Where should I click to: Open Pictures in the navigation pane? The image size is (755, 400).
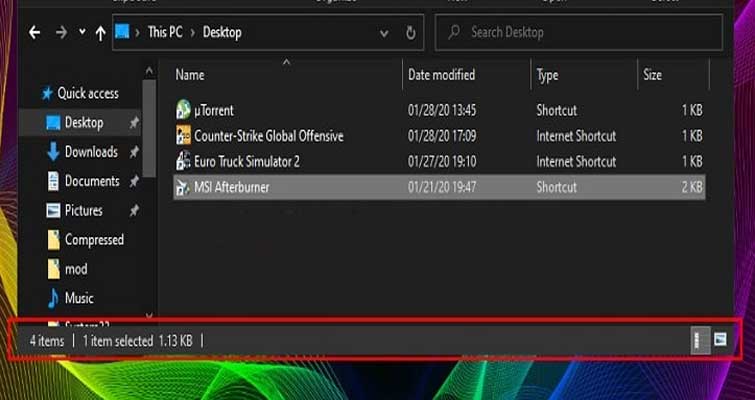[84, 210]
